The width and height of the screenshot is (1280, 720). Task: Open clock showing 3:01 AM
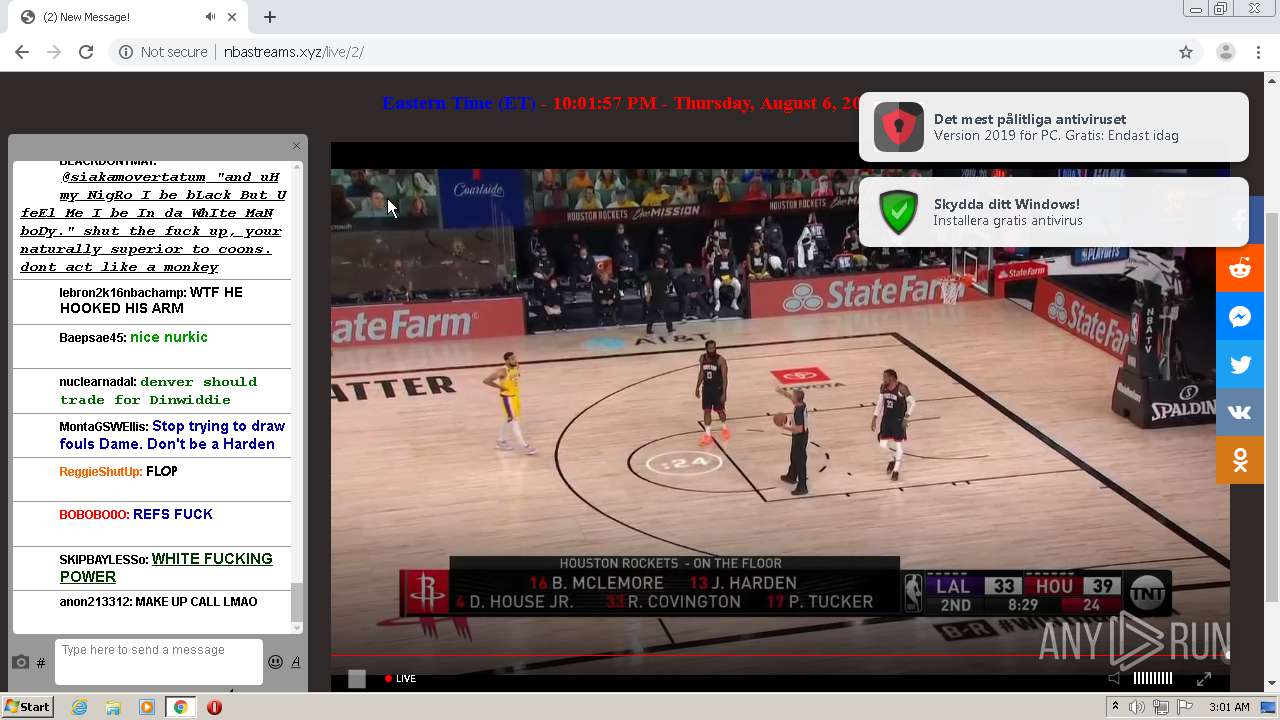(x=1229, y=707)
